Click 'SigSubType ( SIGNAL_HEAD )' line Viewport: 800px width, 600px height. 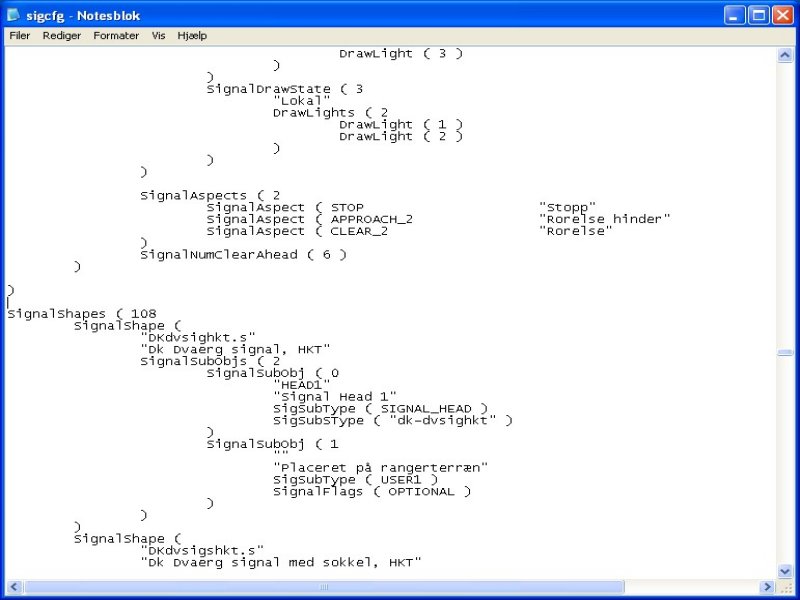pyautogui.click(x=381, y=409)
